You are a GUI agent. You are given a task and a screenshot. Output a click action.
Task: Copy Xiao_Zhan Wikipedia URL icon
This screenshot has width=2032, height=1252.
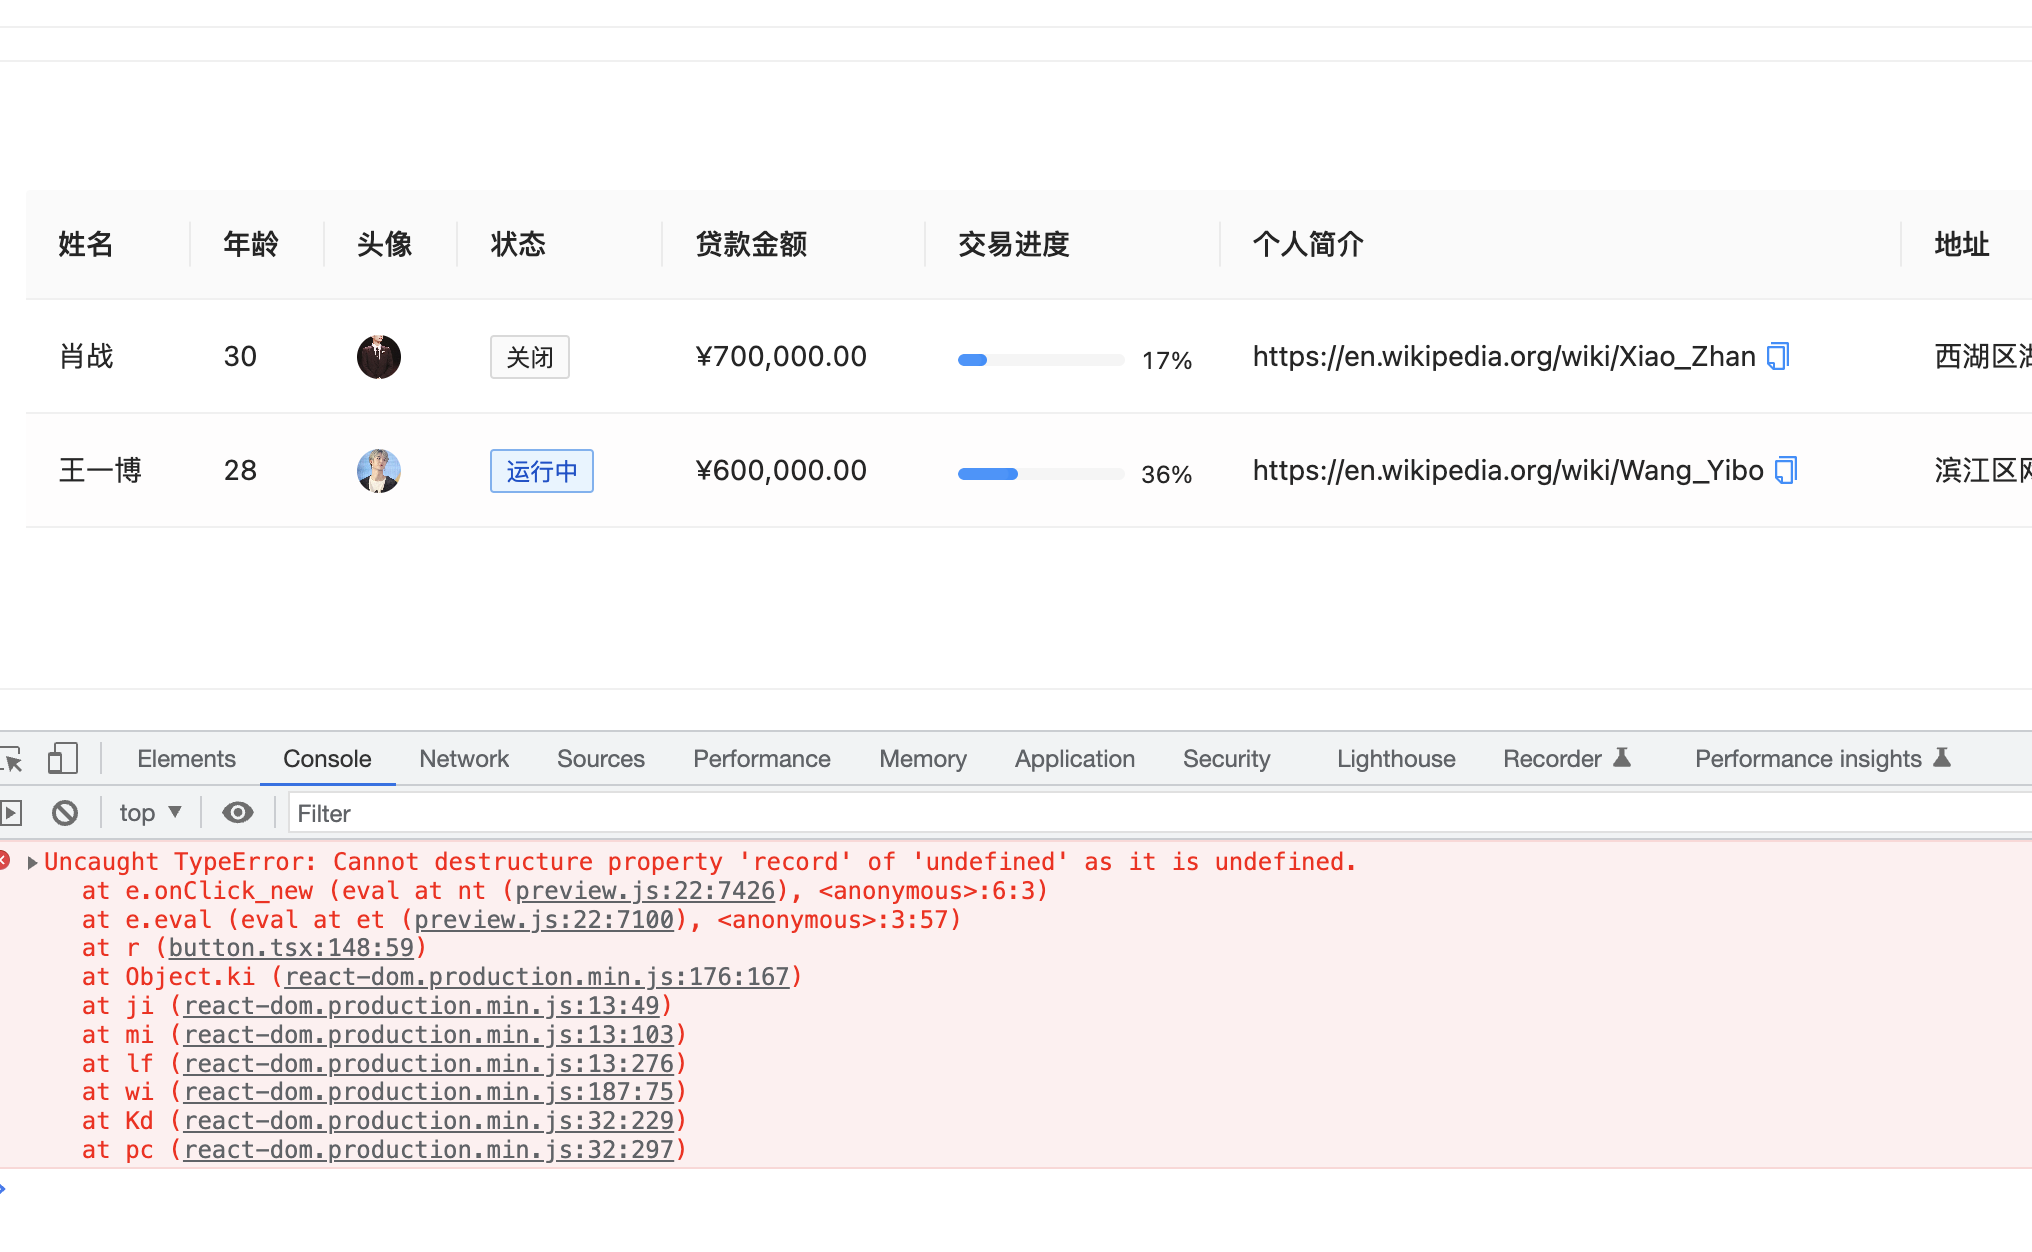(1778, 356)
